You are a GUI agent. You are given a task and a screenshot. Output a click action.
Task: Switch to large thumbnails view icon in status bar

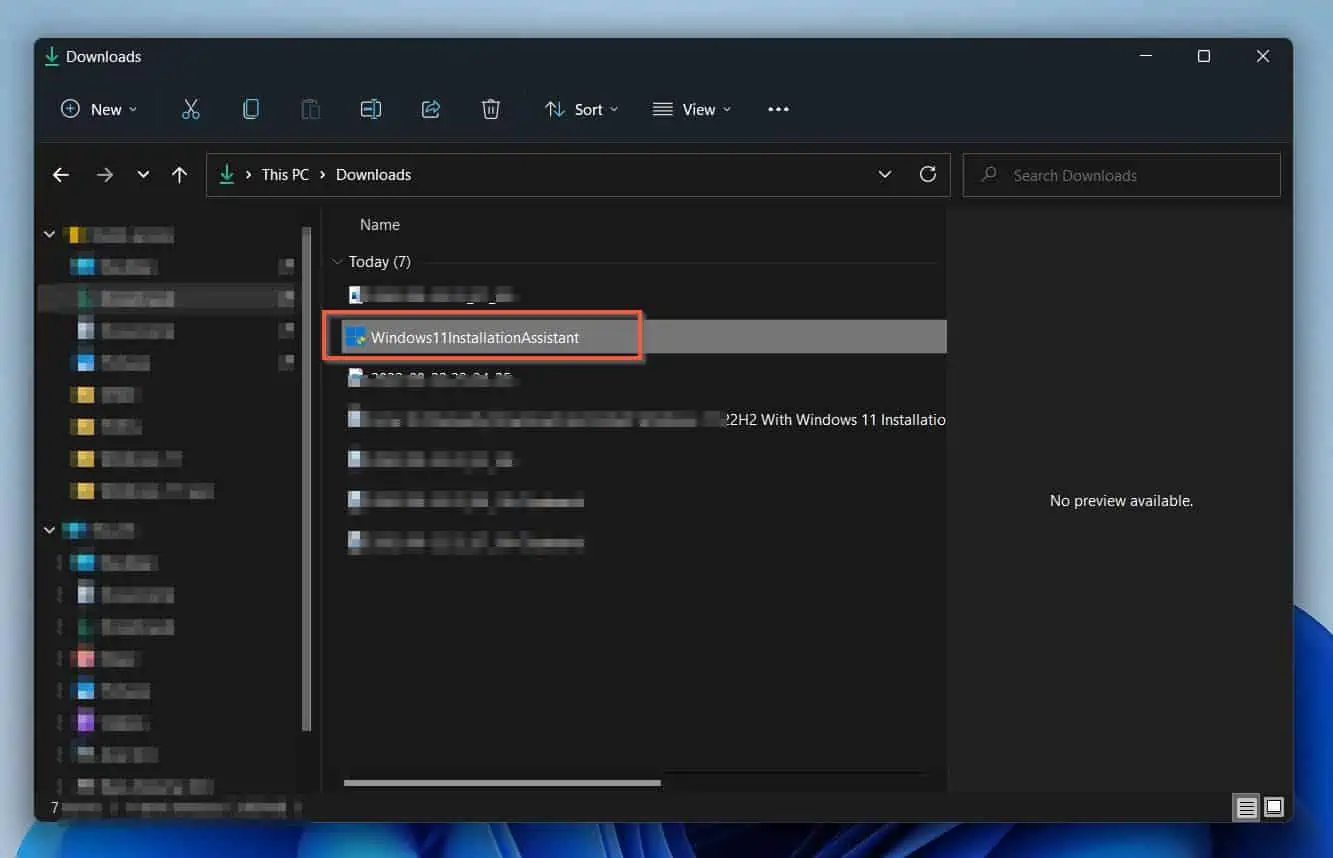pos(1274,807)
